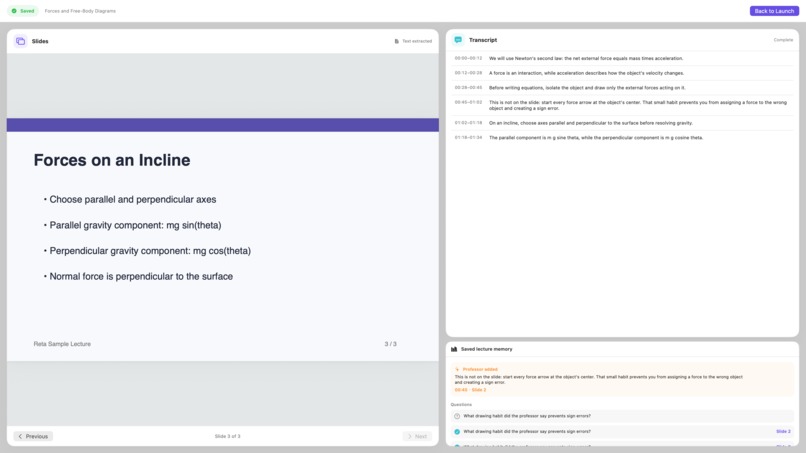
Task: Click the teal check icon on the answered question
Action: [x=457, y=431]
